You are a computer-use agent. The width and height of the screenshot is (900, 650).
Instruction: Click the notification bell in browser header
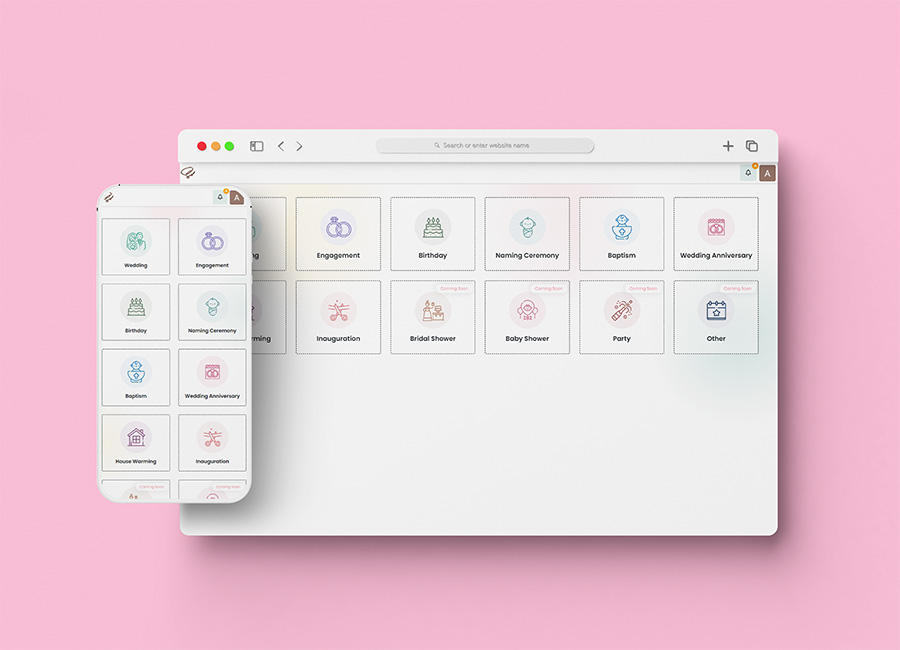[748, 173]
